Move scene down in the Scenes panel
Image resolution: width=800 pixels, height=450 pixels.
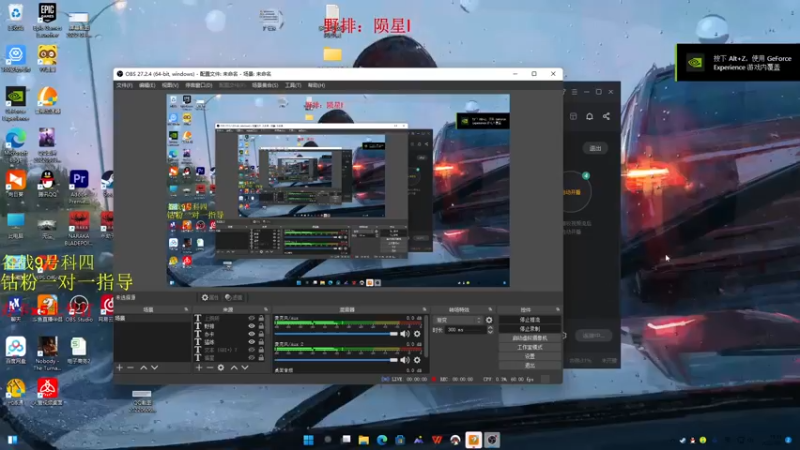tap(155, 367)
